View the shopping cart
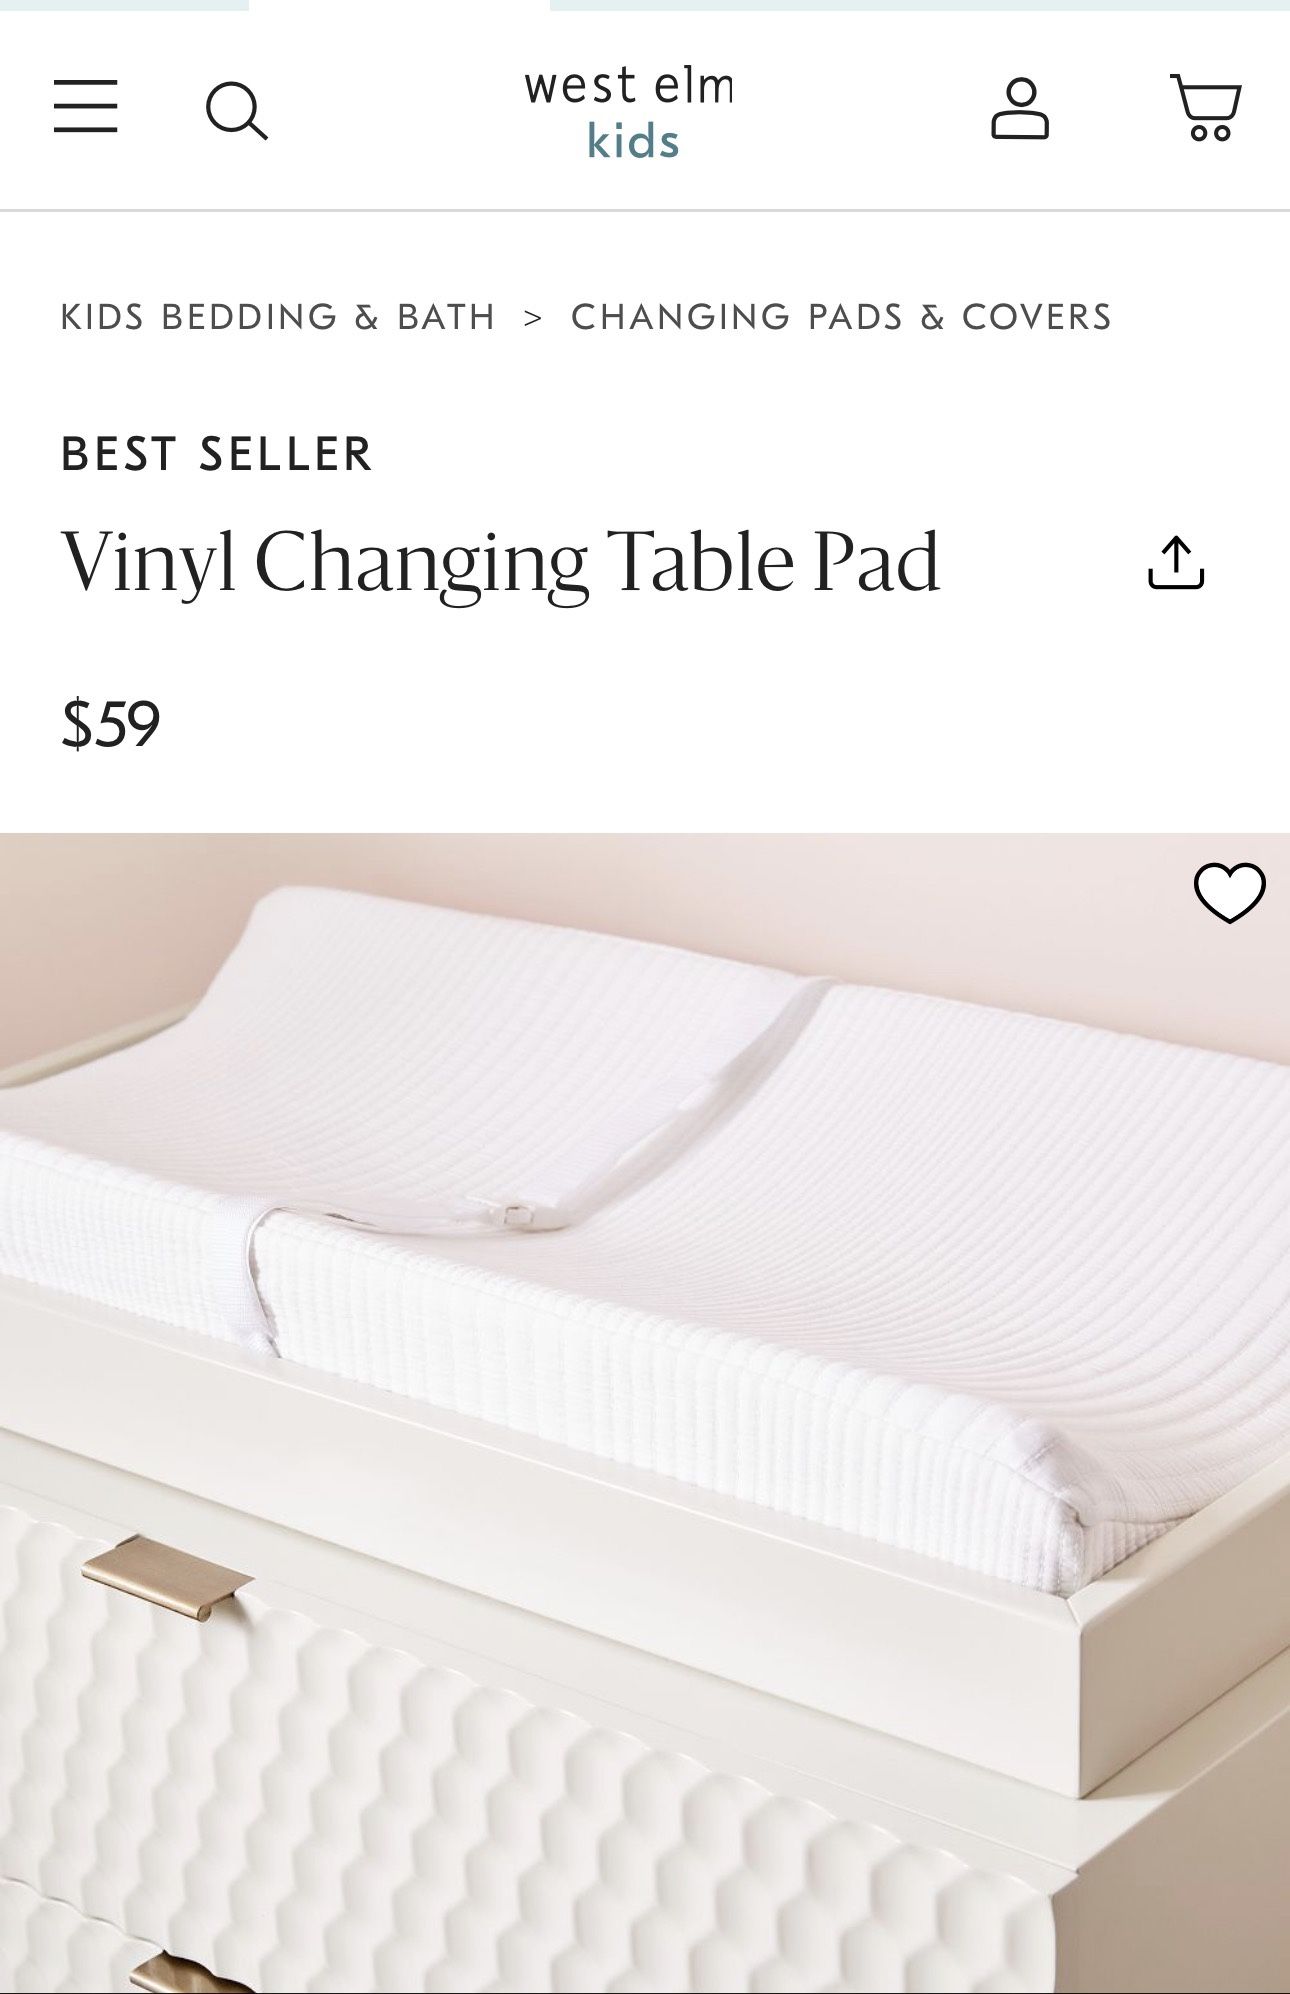 (x=1206, y=107)
